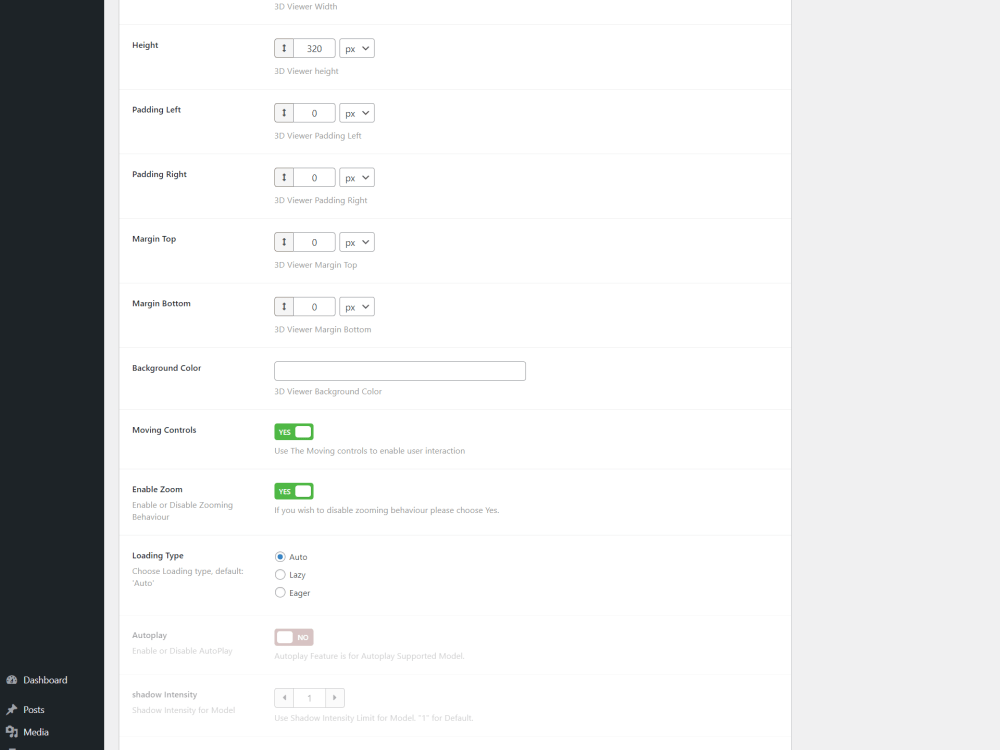Open the Padding Right unit dropdown
1000x750 pixels.
click(356, 177)
